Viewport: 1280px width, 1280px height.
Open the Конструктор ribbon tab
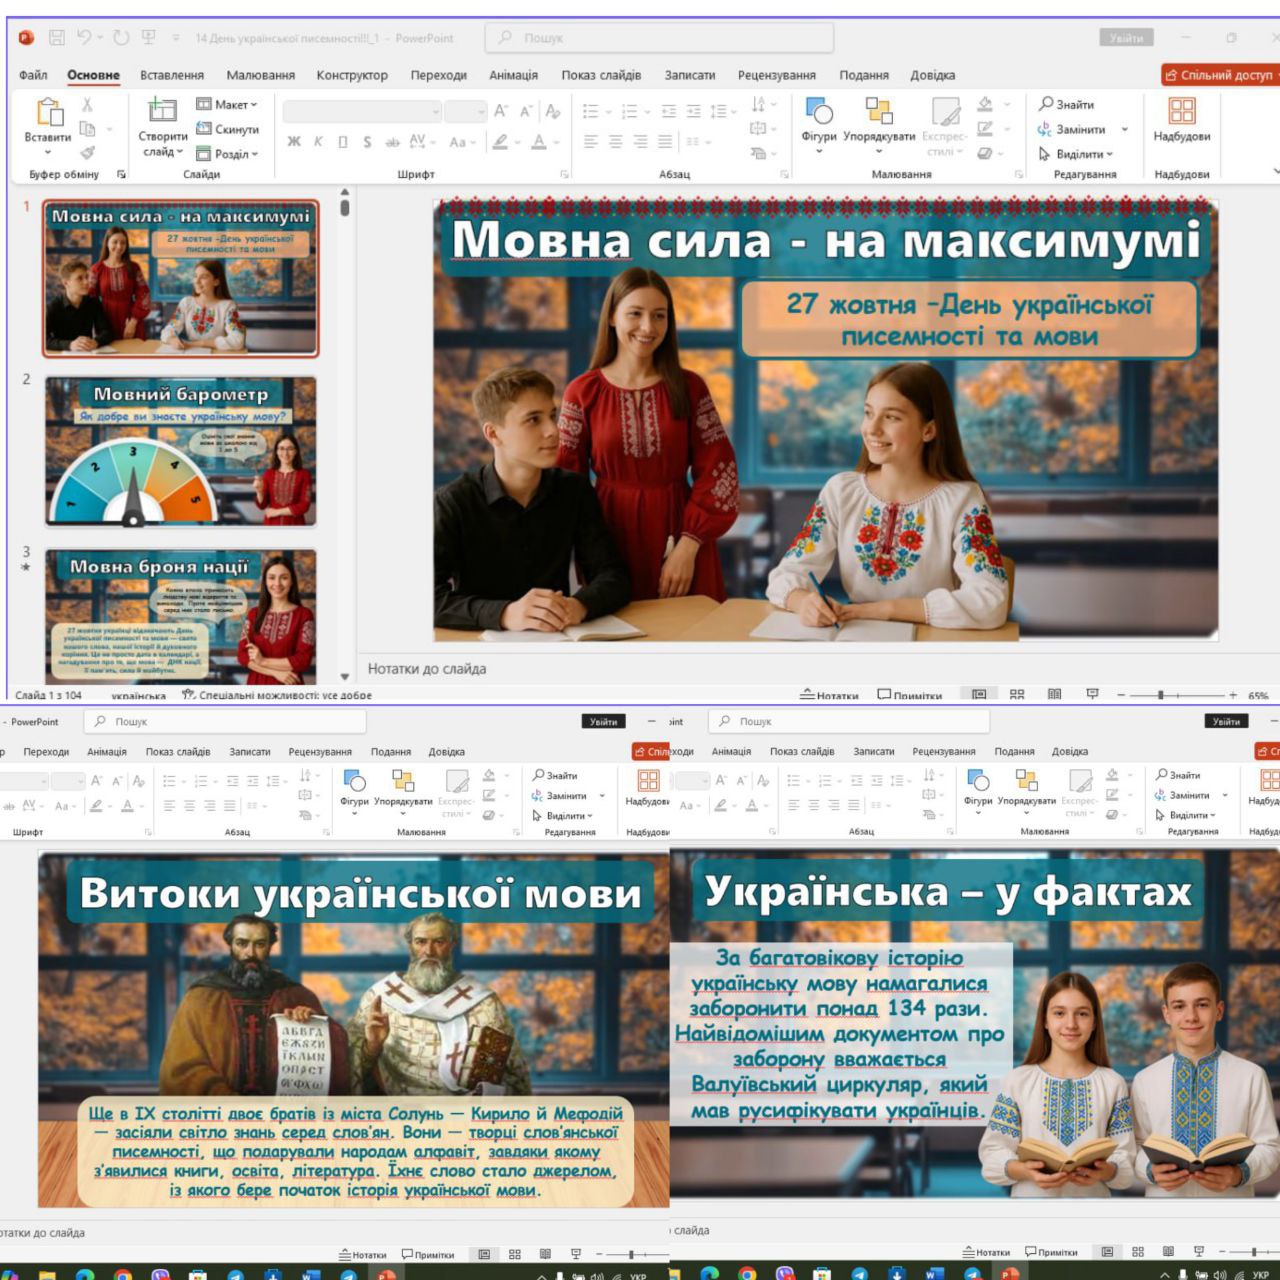point(352,75)
